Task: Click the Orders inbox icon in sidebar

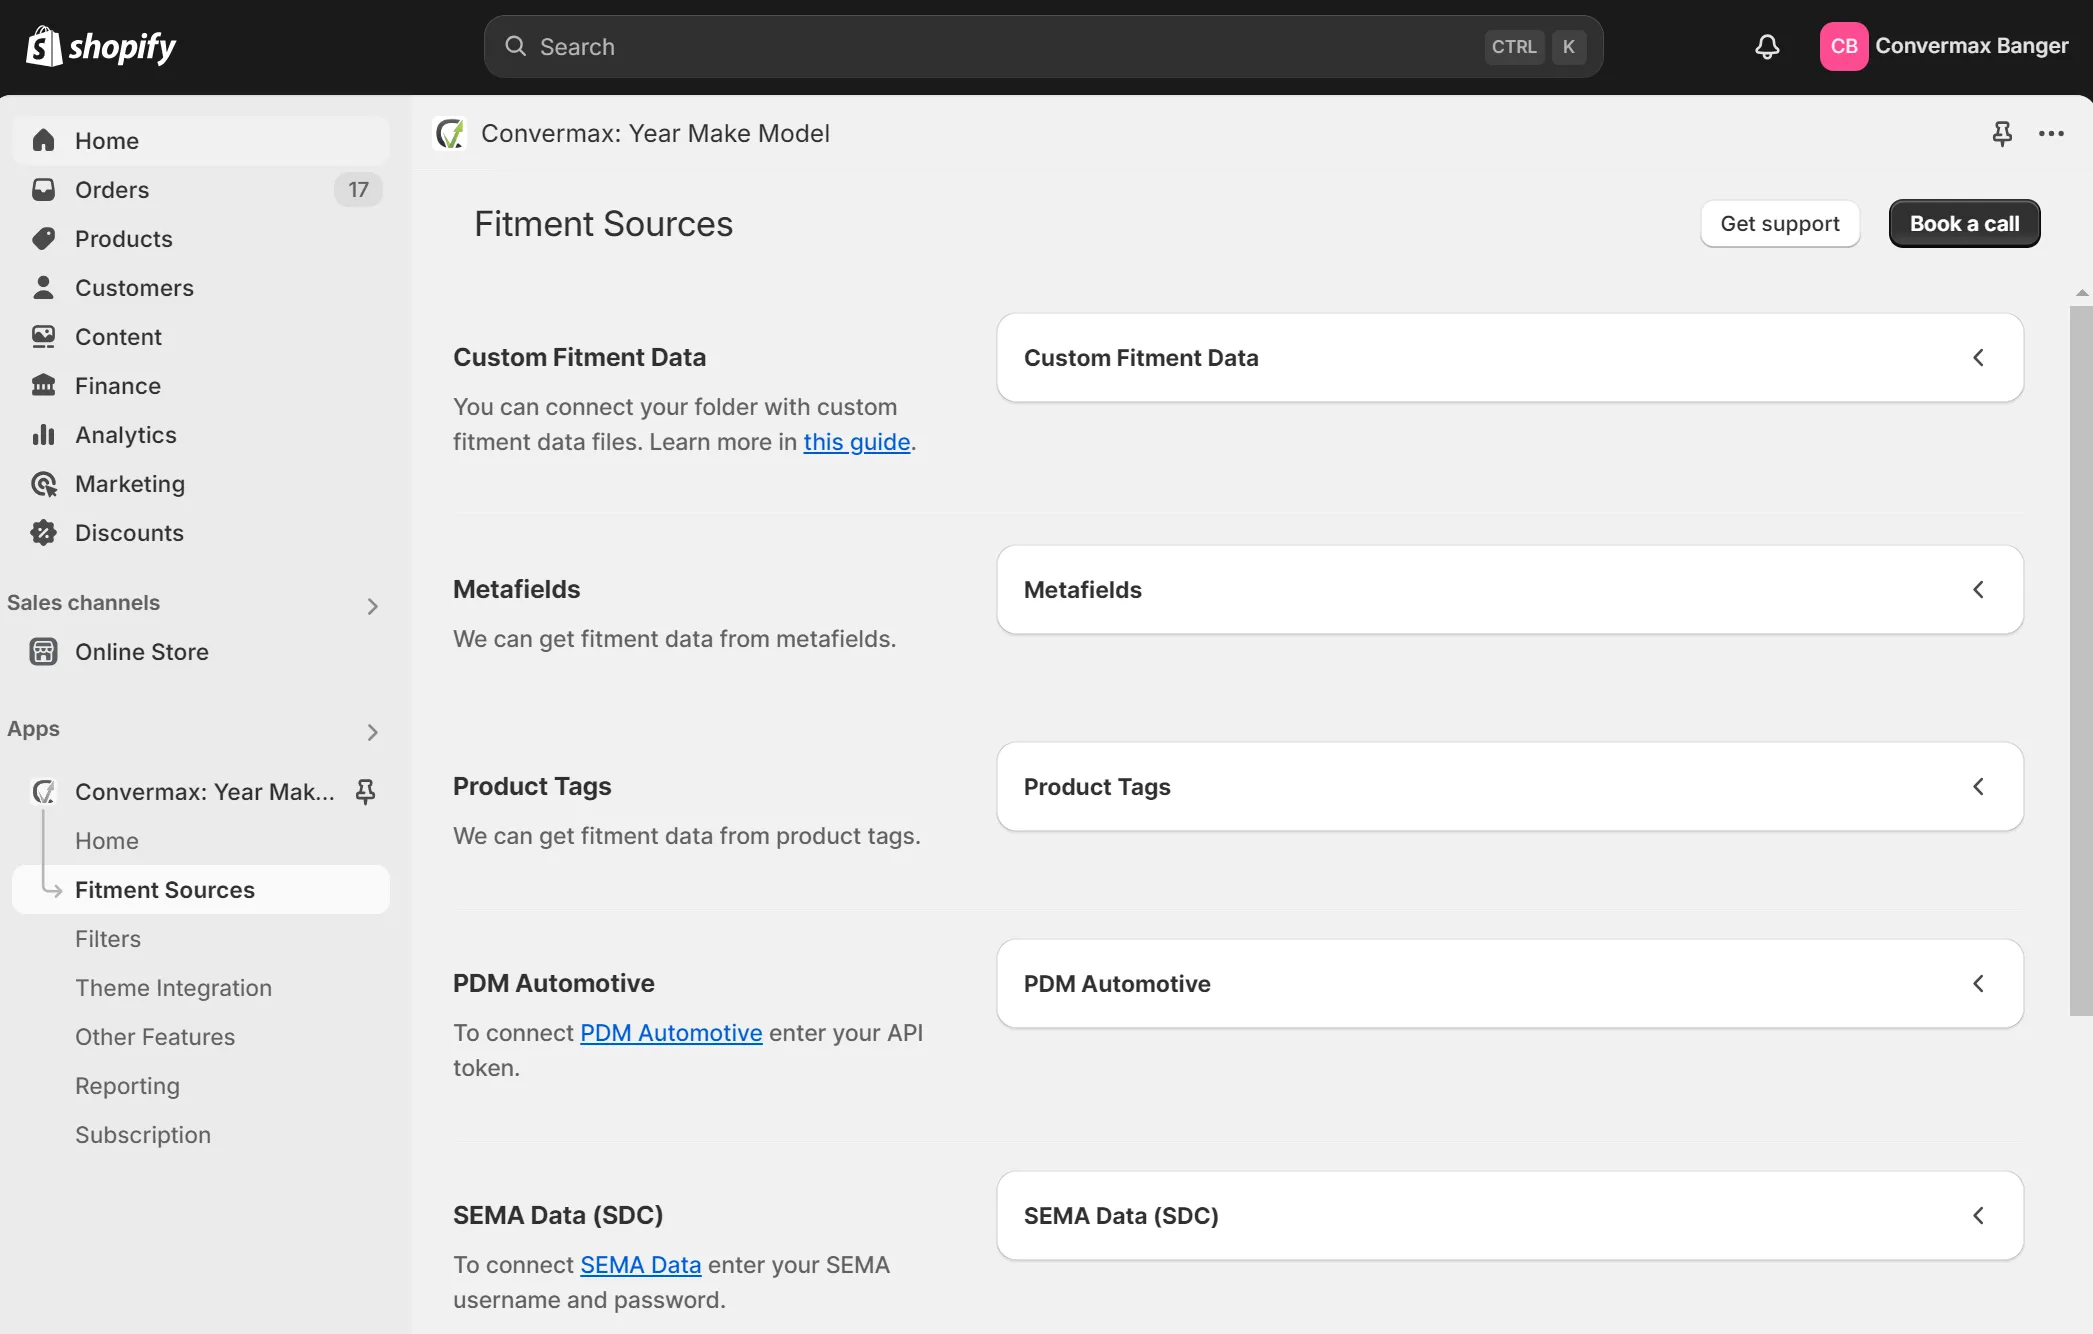Action: tap(43, 189)
